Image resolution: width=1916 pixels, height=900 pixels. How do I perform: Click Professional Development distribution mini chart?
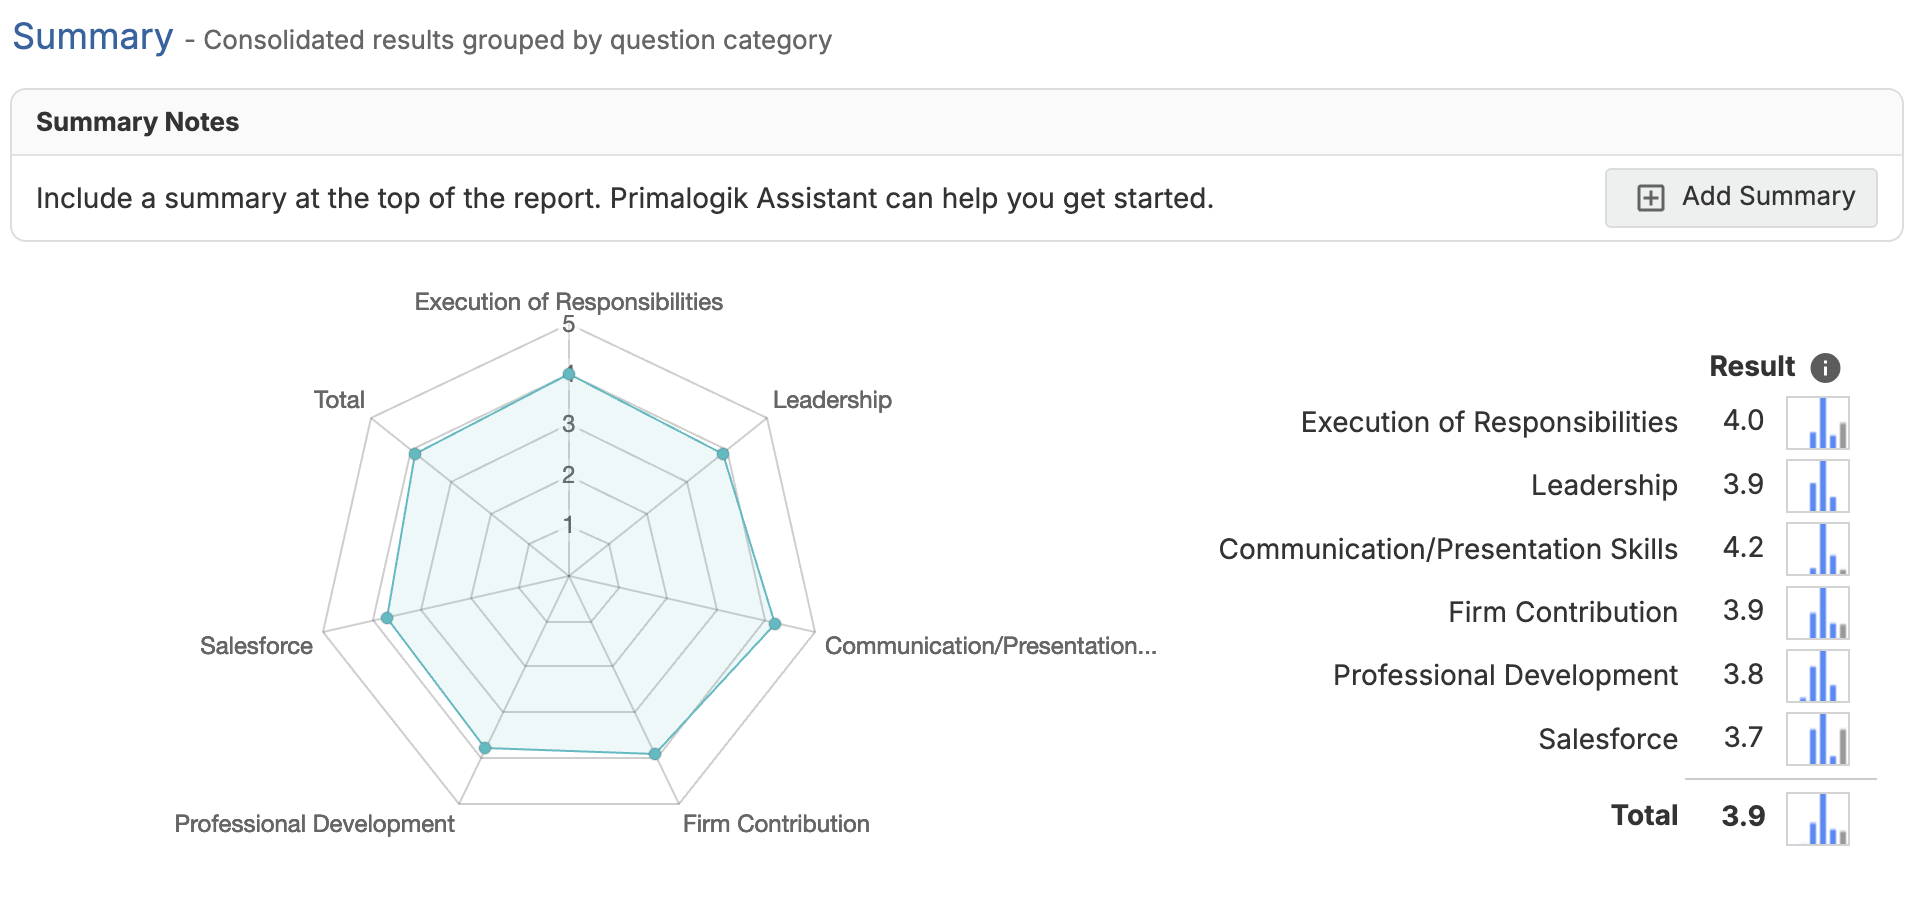(x=1817, y=675)
